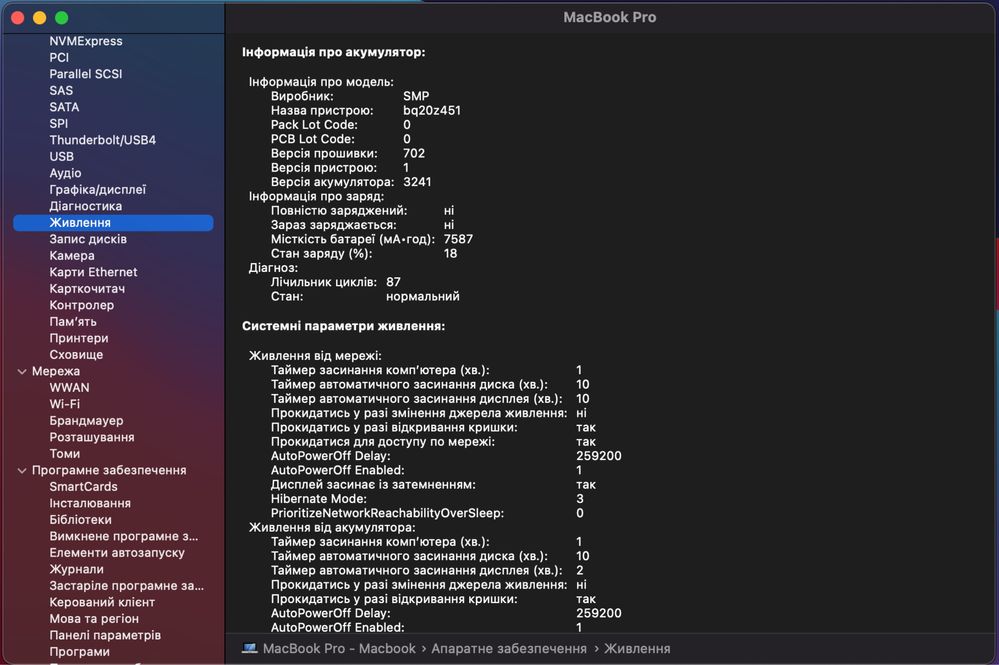Screen dimensions: 999x665
Task: Open Програми in the sidebar
Action: point(80,653)
